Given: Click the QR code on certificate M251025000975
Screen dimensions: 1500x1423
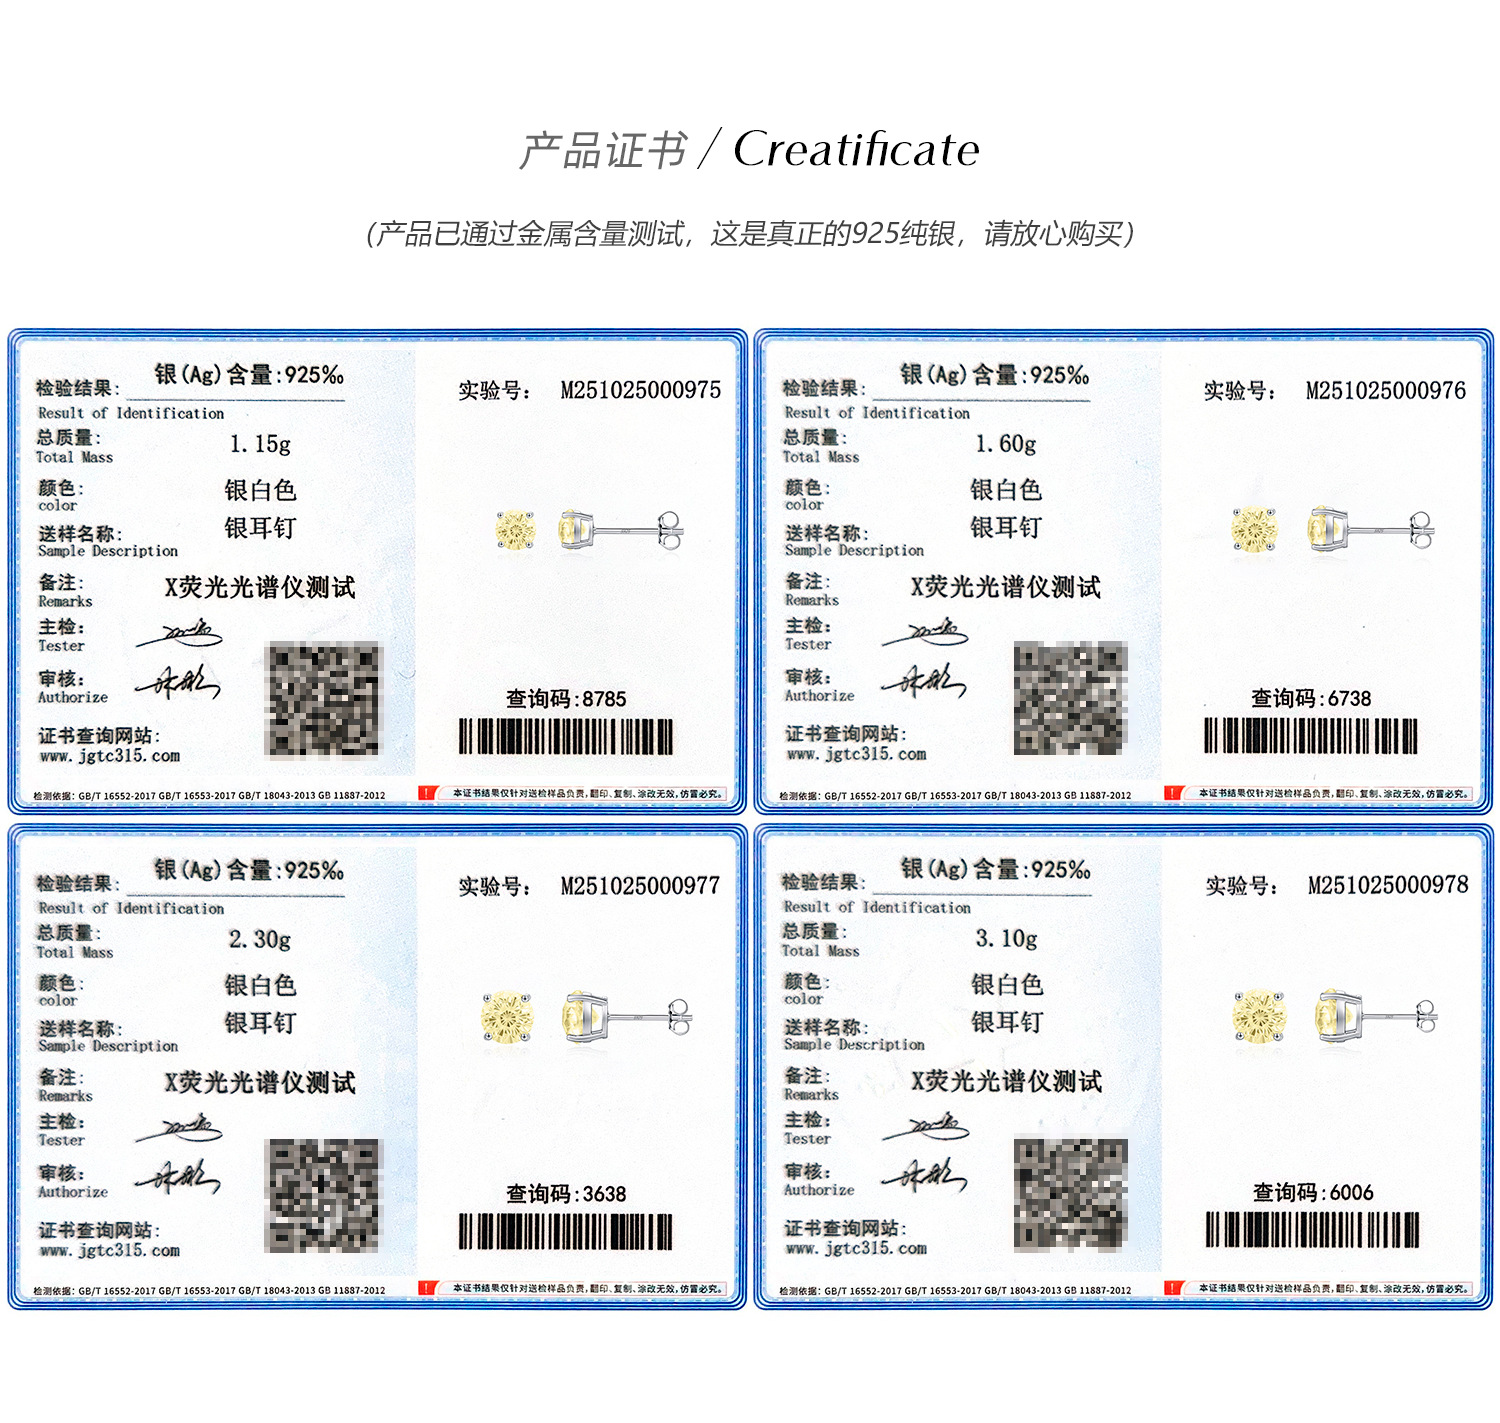Looking at the screenshot, I should 324,700.
